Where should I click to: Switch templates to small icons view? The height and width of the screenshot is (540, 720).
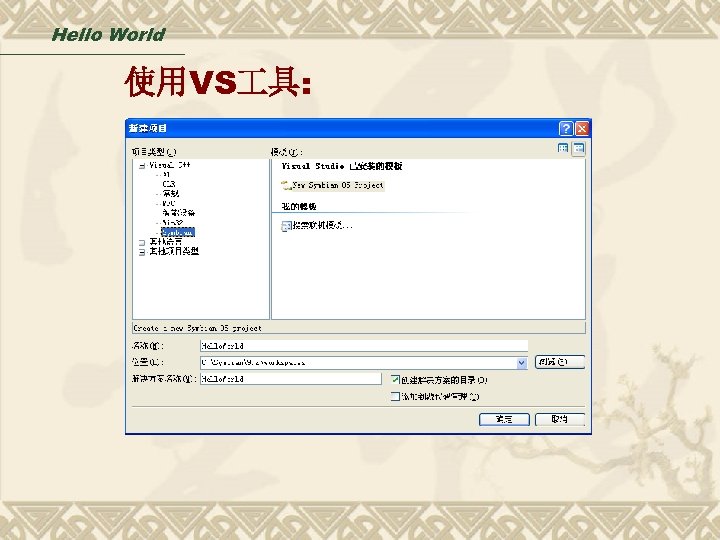[579, 148]
